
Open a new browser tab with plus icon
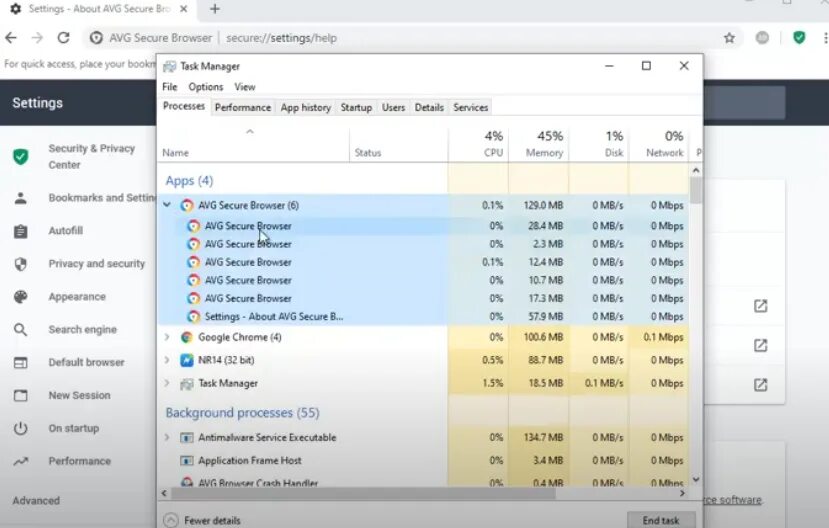point(215,9)
